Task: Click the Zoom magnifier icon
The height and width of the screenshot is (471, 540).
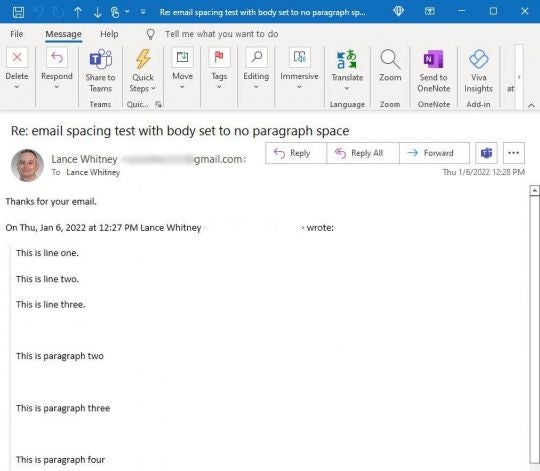Action: (390, 59)
